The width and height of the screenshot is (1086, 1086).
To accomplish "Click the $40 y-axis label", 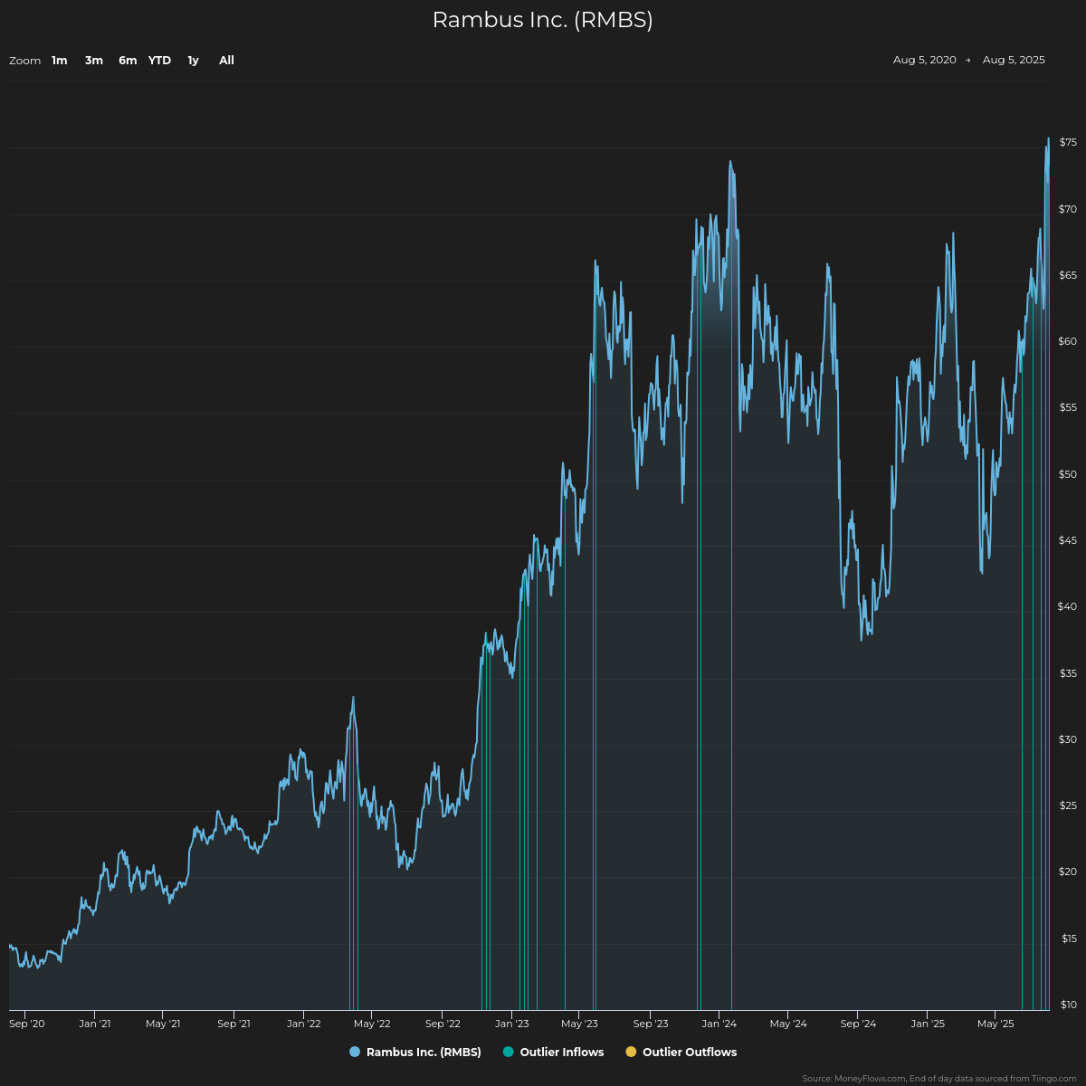I will 1068,607.
